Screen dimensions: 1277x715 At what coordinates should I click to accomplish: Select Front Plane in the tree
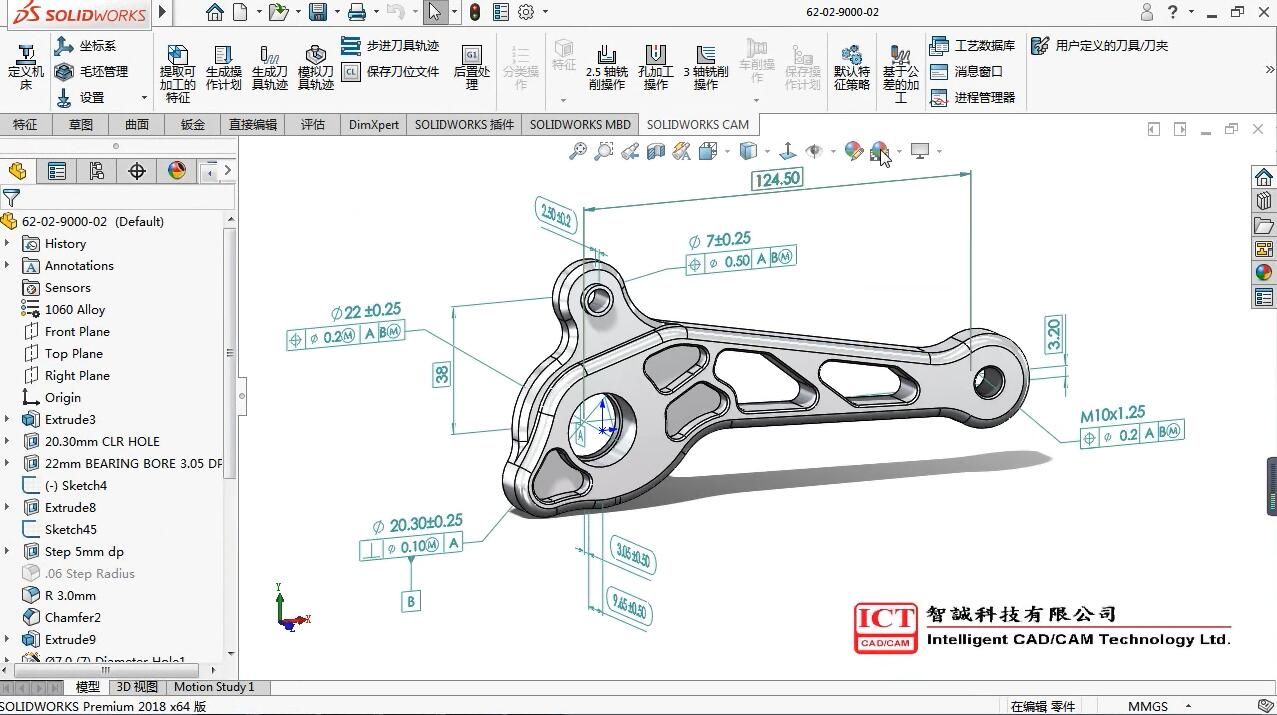coord(77,332)
